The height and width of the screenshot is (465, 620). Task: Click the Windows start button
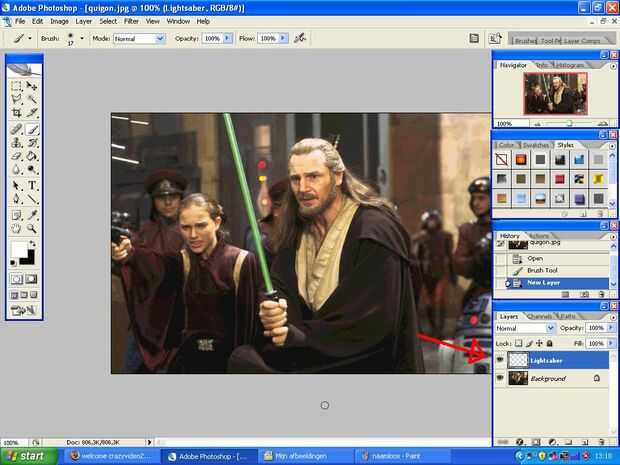coord(28,456)
